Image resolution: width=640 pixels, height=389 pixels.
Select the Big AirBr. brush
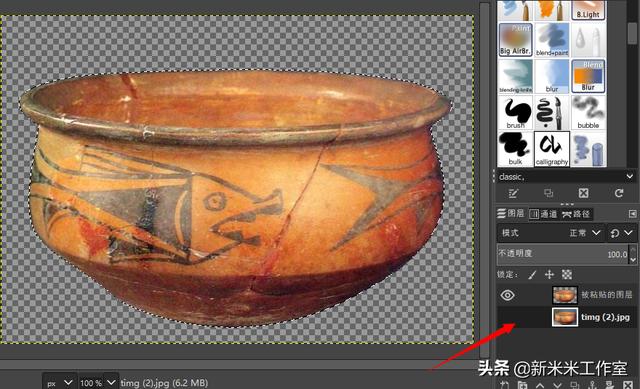516,40
